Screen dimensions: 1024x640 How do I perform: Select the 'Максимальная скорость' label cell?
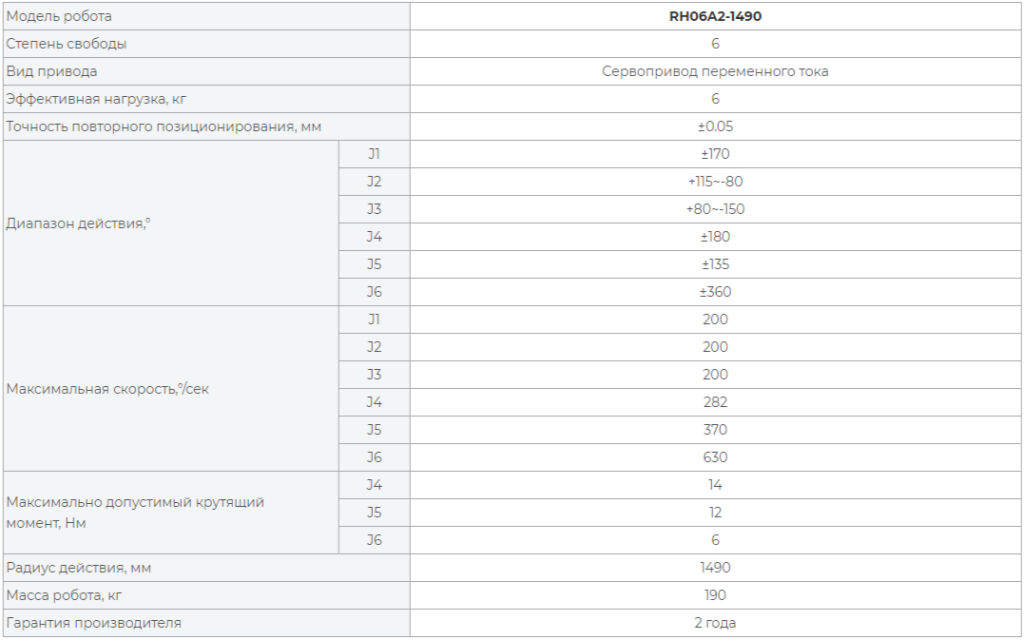tap(171, 389)
